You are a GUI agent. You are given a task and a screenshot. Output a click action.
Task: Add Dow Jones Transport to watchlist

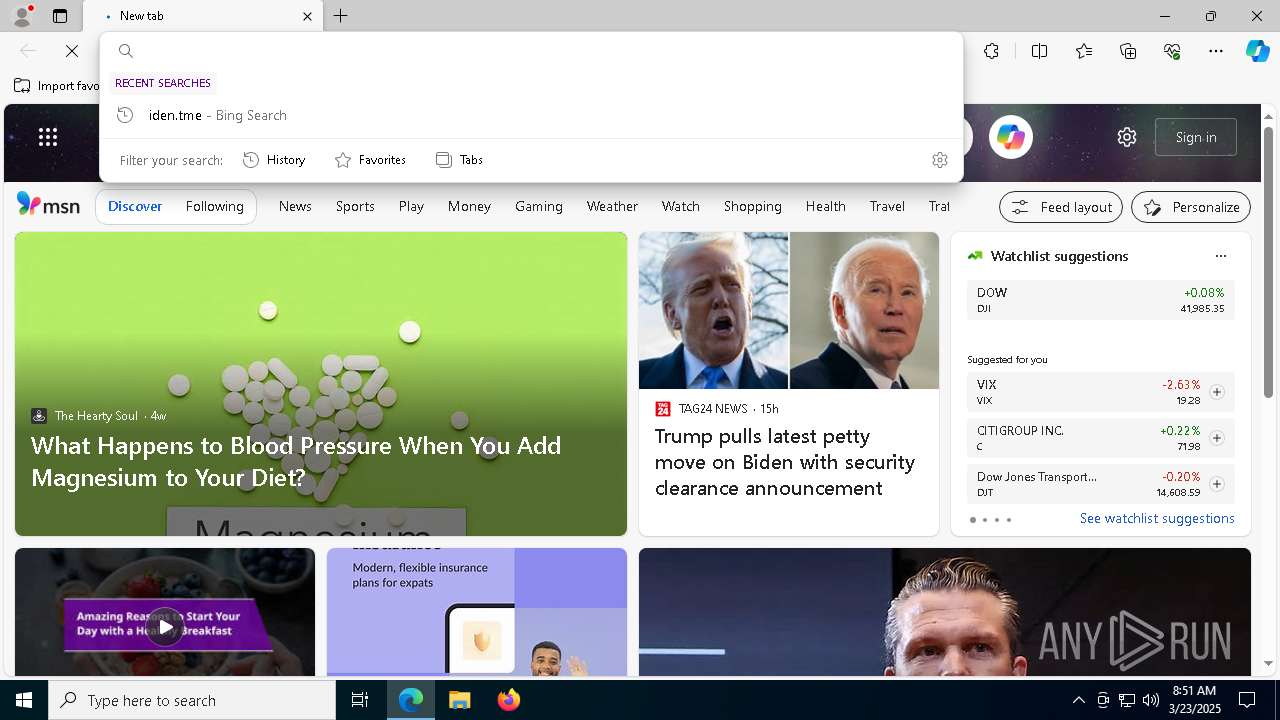click(x=1216, y=484)
